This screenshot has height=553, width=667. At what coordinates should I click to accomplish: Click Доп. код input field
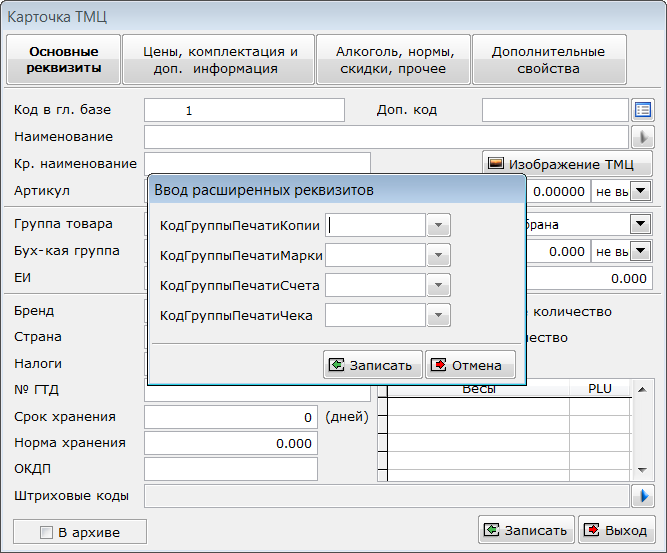click(x=555, y=110)
